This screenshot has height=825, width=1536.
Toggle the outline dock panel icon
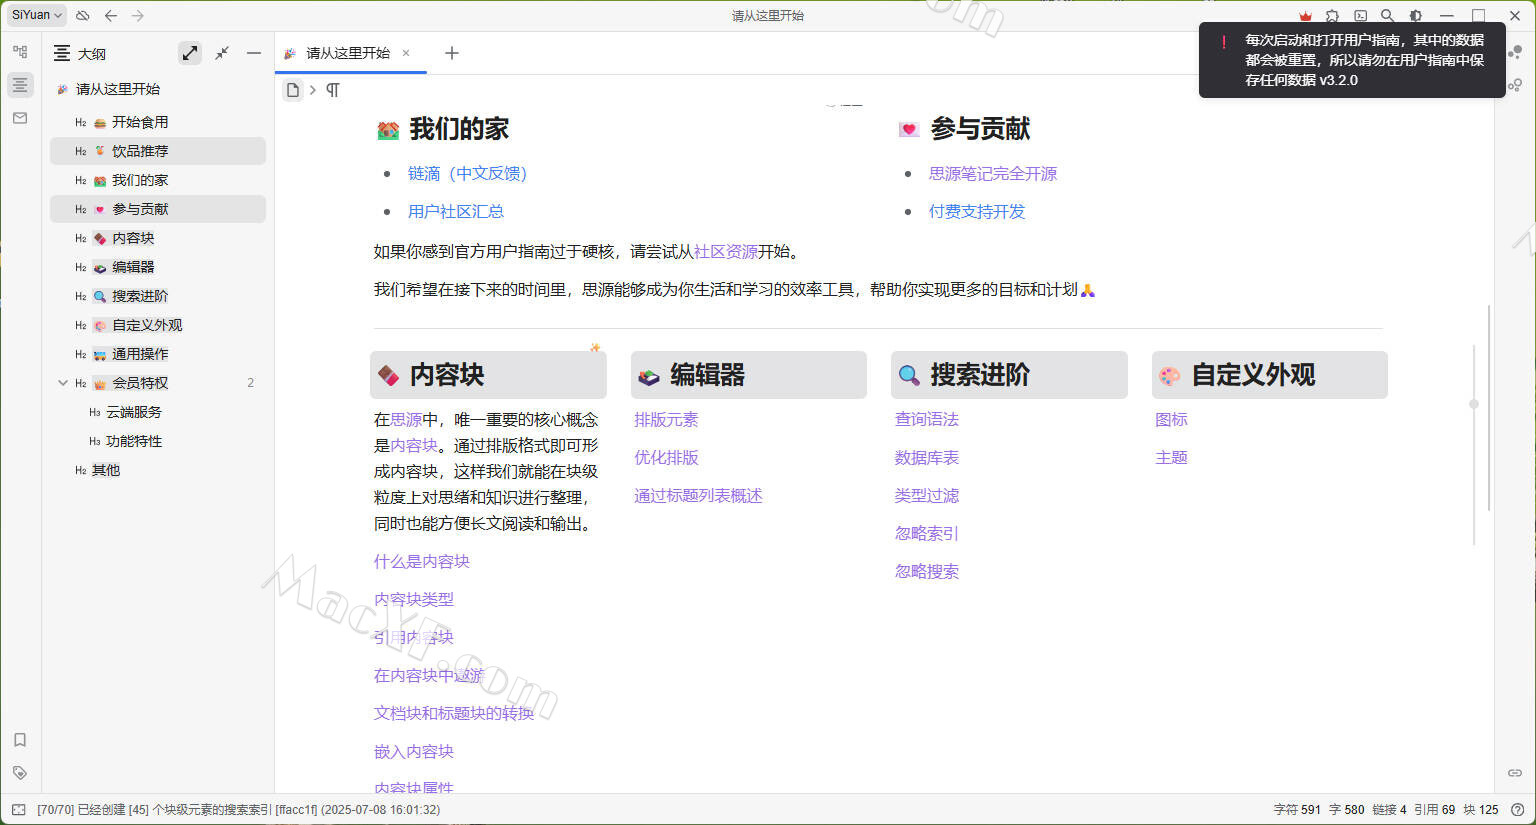point(20,85)
